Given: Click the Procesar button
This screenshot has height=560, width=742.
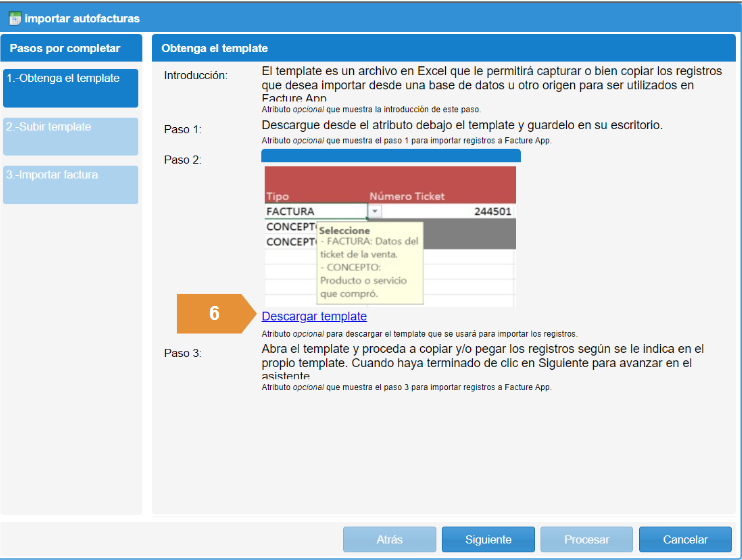Looking at the screenshot, I should (x=586, y=540).
